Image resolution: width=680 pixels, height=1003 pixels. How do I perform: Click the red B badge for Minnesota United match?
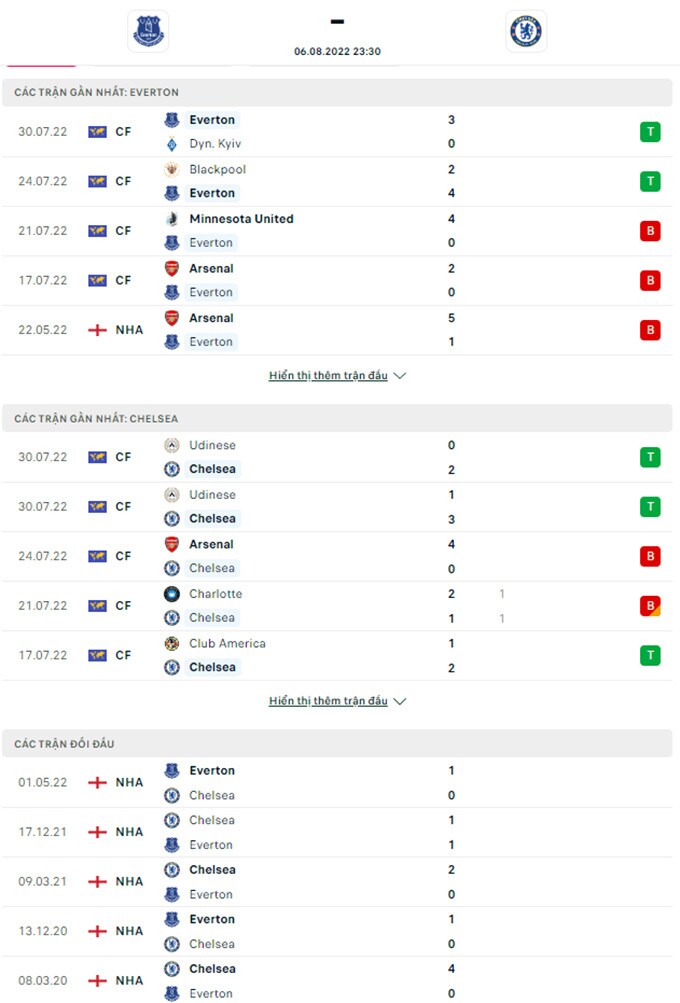pos(650,231)
